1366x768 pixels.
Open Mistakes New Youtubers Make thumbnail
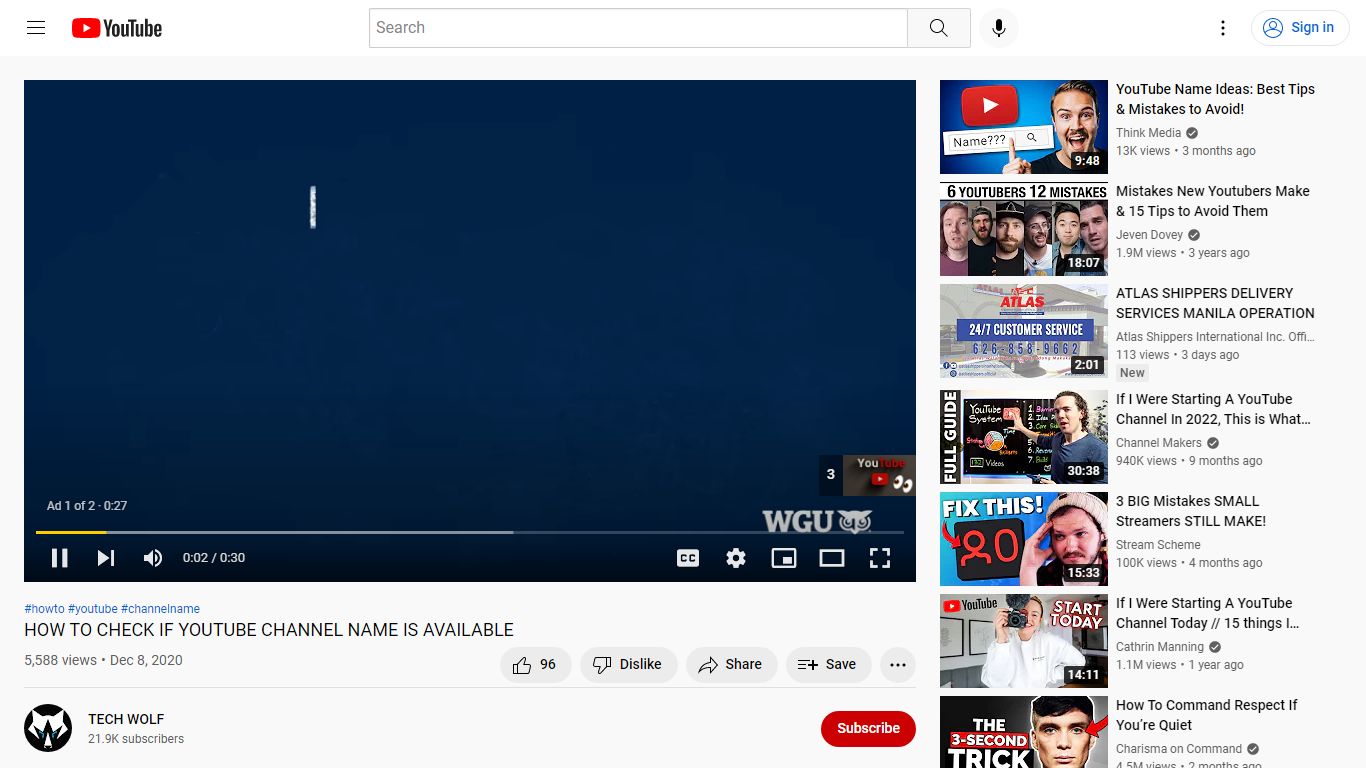coord(1024,229)
